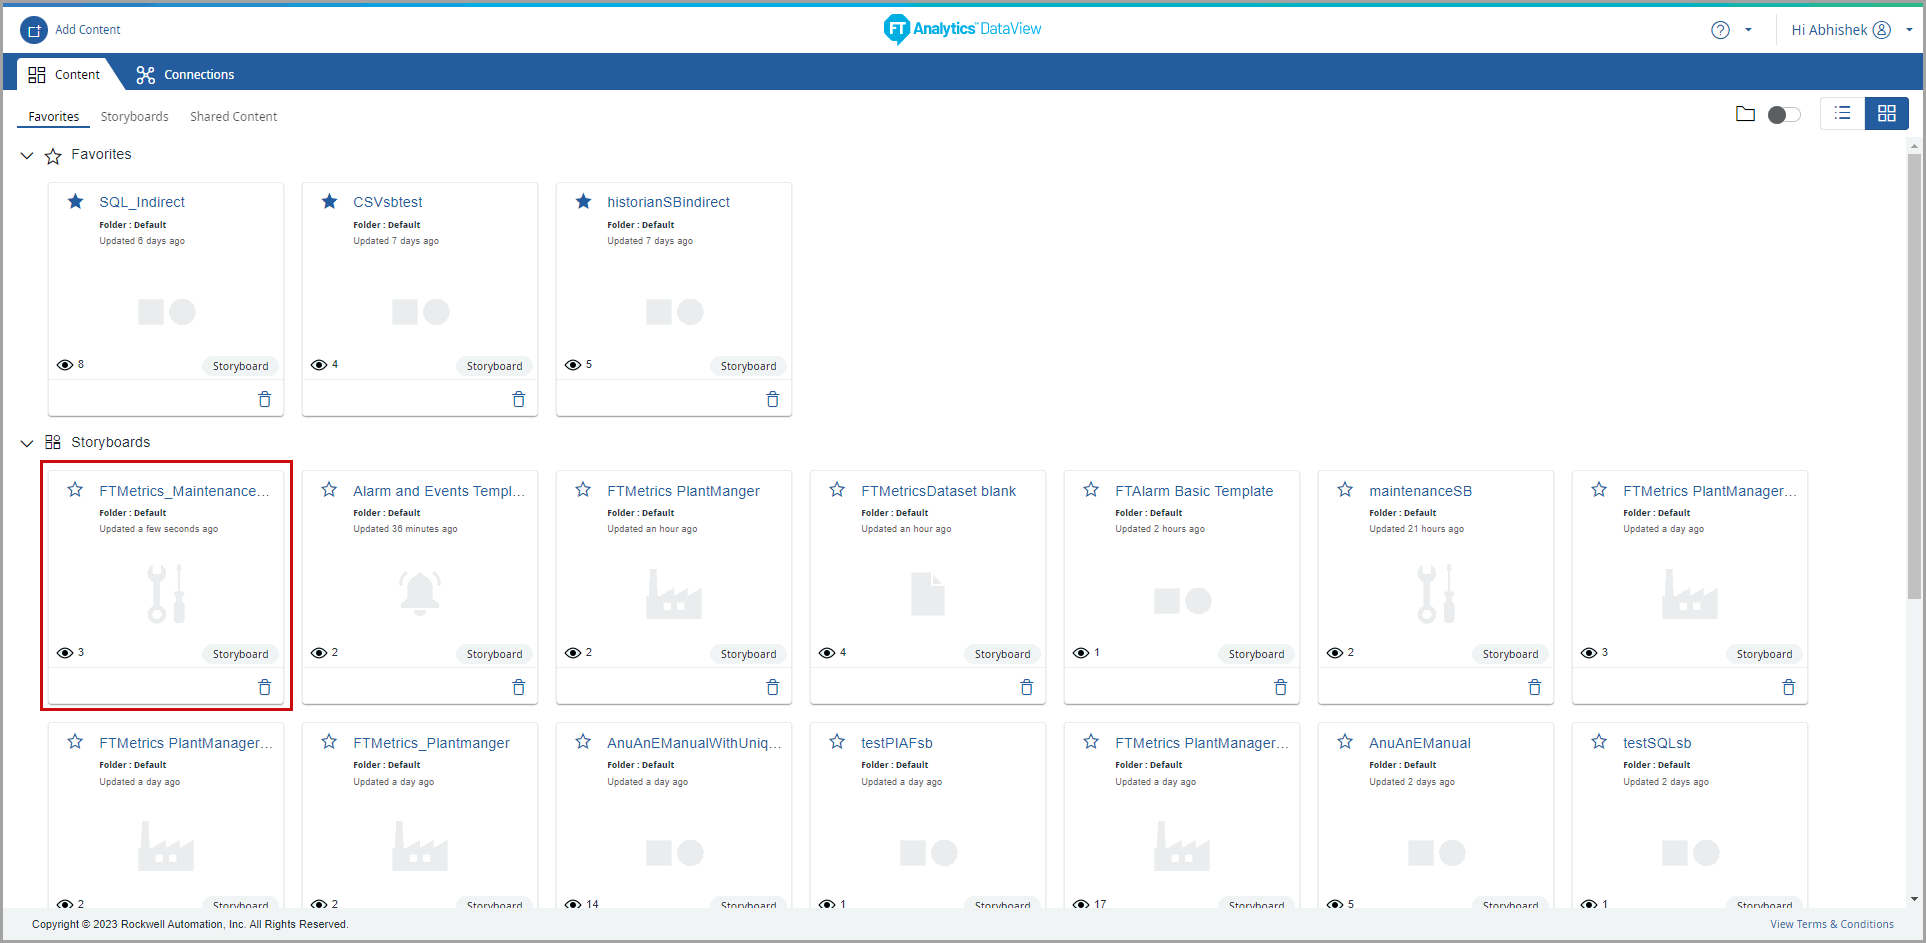Viewport: 1926px width, 943px height.
Task: Open the AnuAnEManualWithUniq storyboard title
Action: (694, 743)
